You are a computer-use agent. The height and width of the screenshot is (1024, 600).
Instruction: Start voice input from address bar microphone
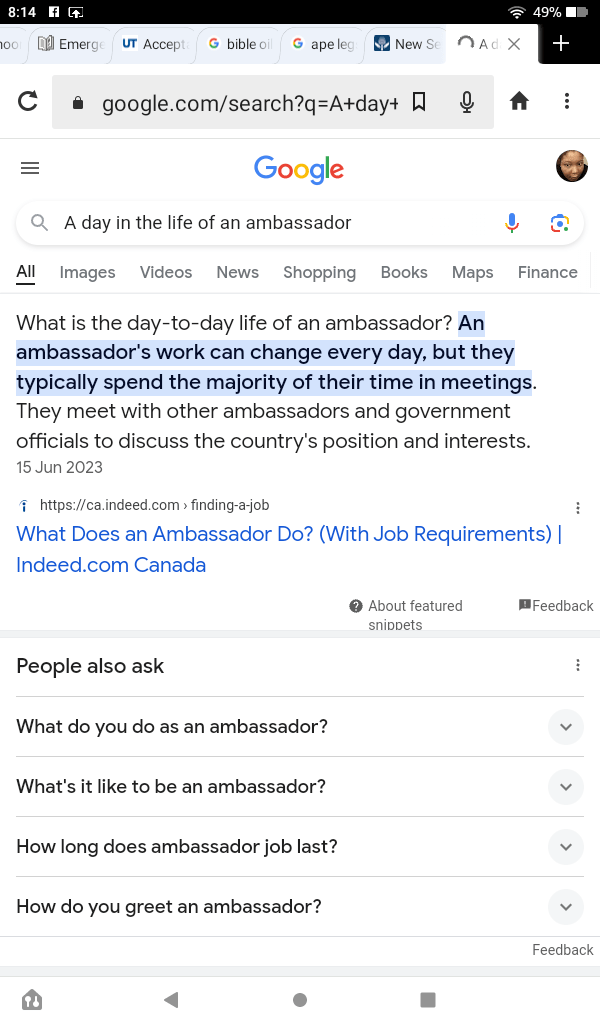(x=466, y=102)
